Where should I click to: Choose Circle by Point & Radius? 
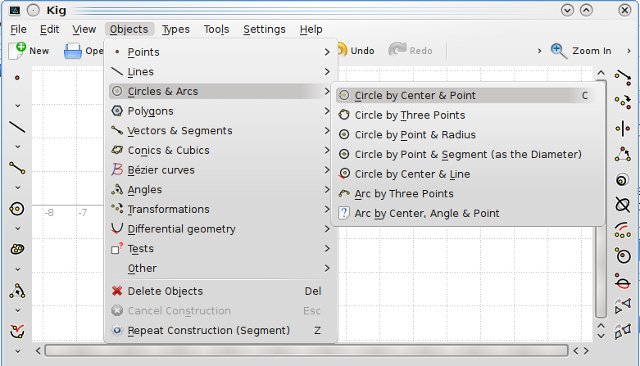(468, 135)
